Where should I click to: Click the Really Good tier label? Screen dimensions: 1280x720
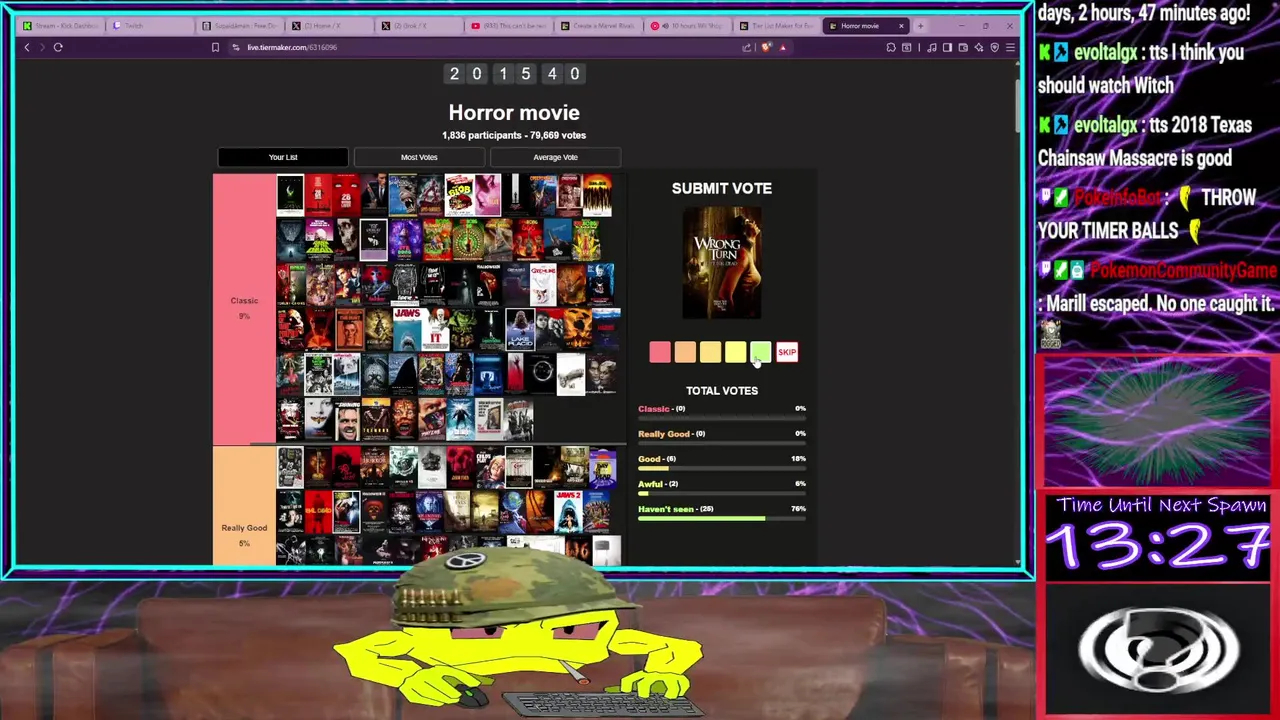pyautogui.click(x=244, y=506)
